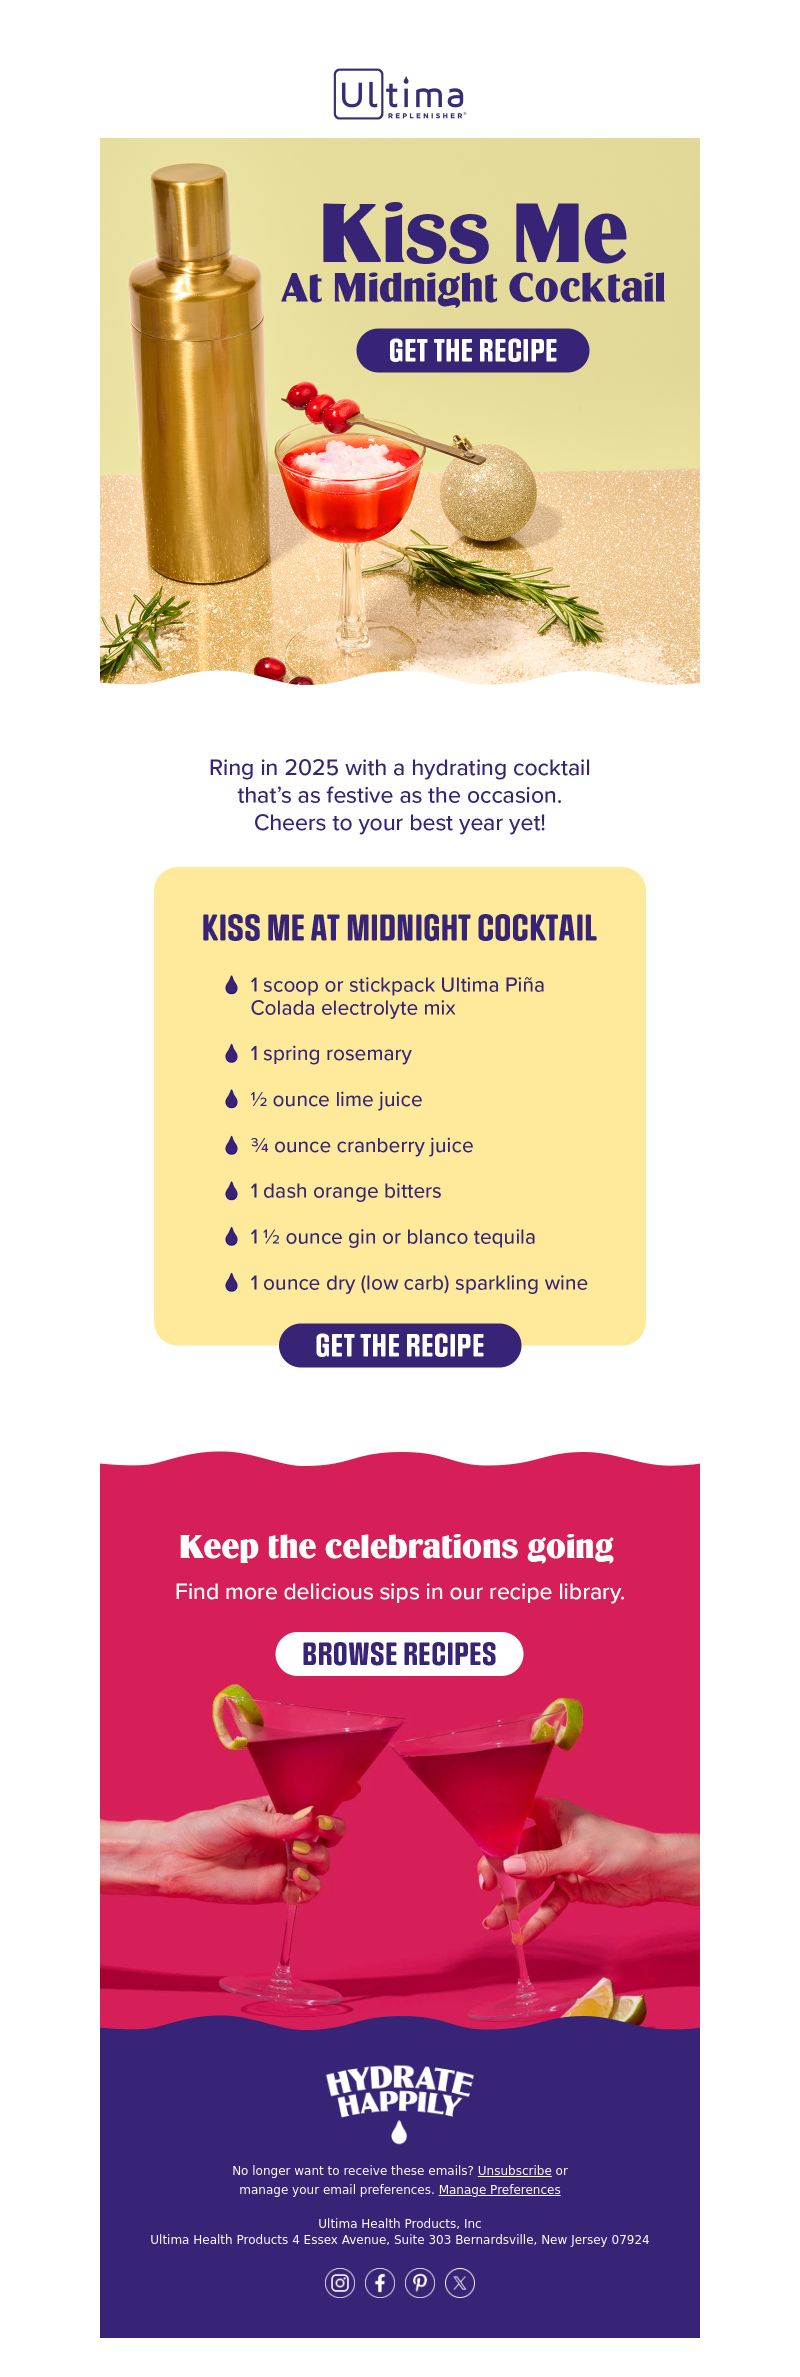
Task: Click the Keep the celebrations going heading
Action: click(x=396, y=1546)
